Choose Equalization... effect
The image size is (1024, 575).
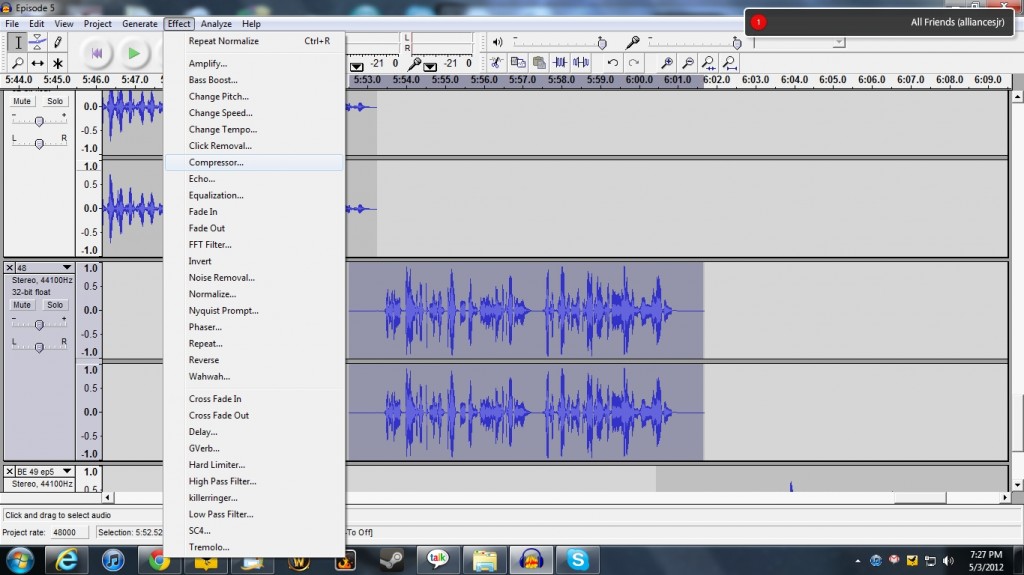[x=254, y=195]
